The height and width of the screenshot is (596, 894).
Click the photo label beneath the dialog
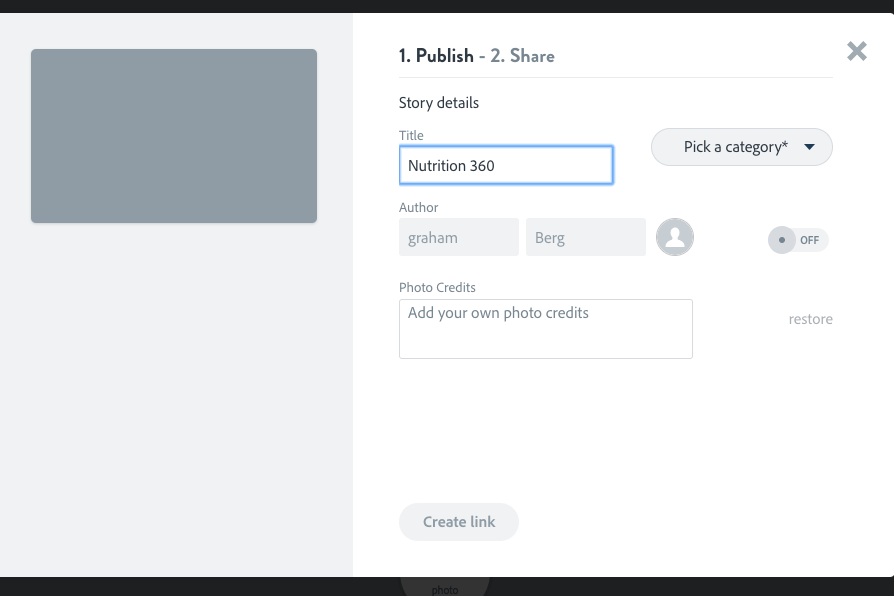tap(445, 590)
